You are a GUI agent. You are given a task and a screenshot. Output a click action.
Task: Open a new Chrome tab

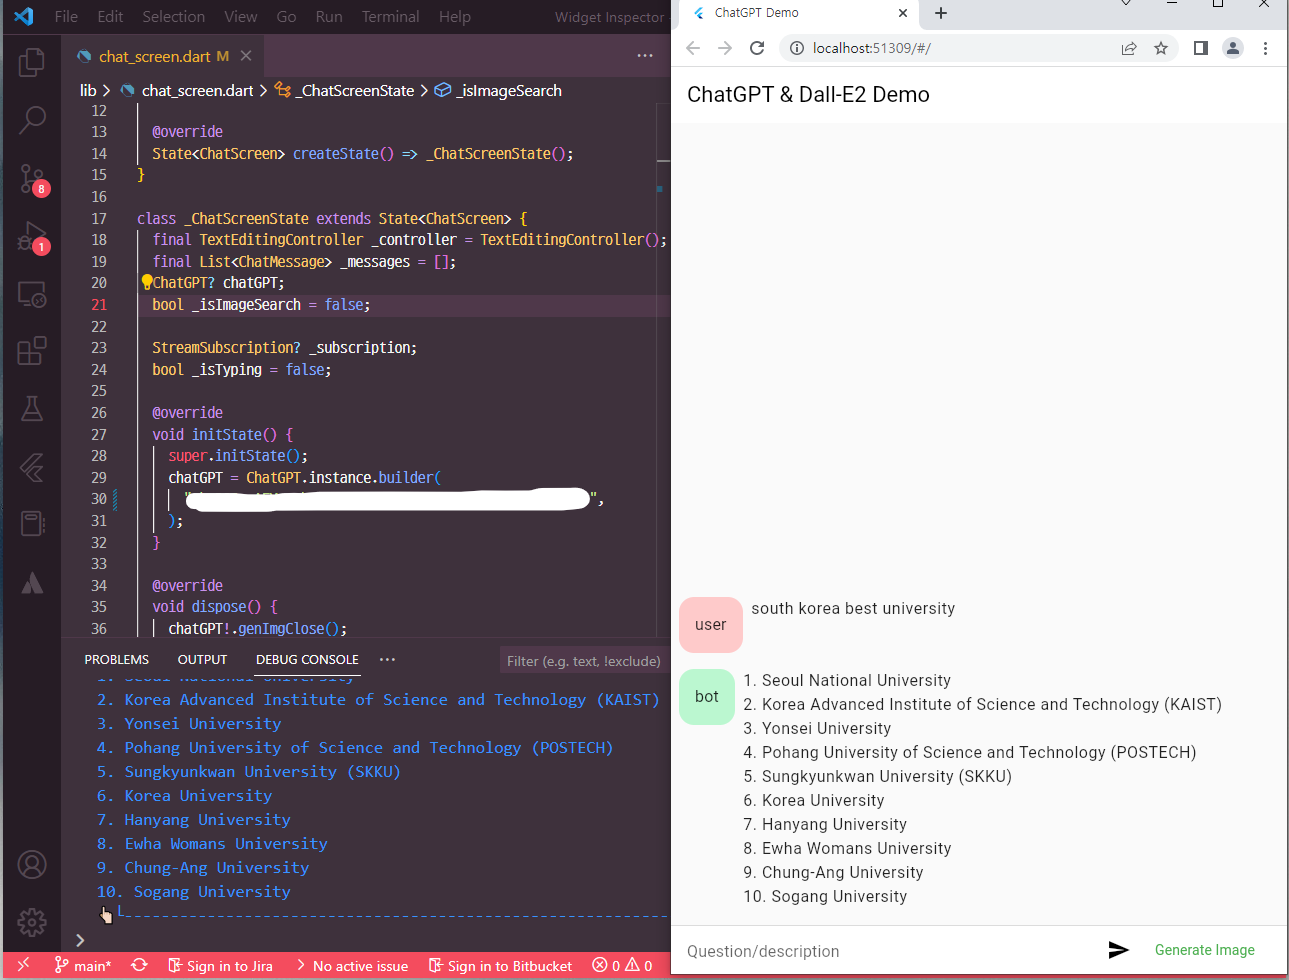coord(940,13)
